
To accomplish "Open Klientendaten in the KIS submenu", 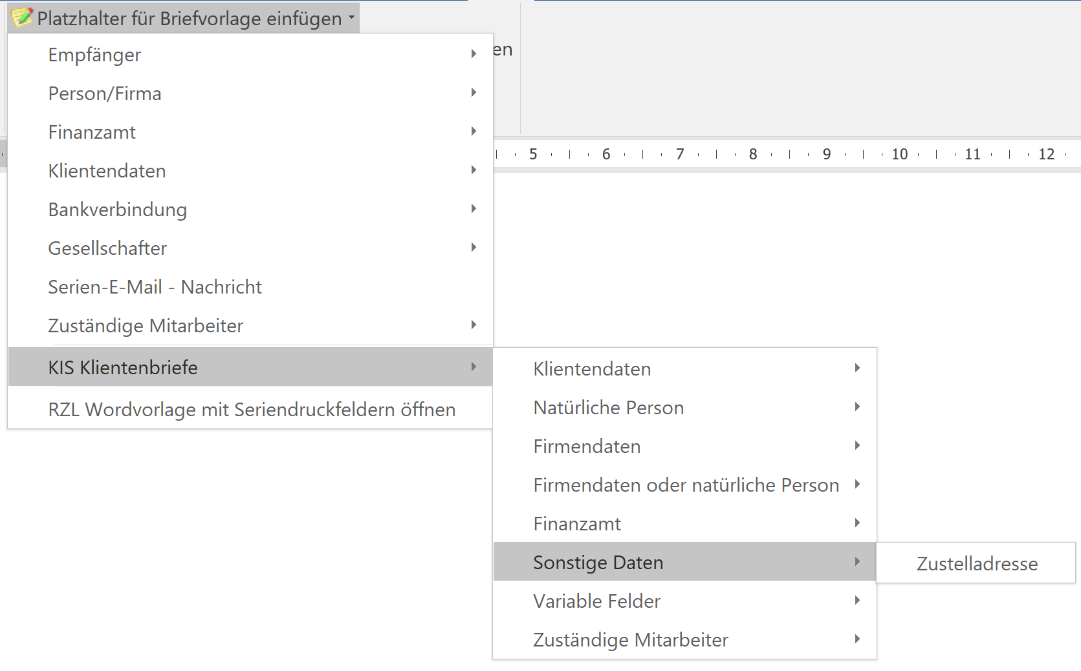I will (x=592, y=369).
